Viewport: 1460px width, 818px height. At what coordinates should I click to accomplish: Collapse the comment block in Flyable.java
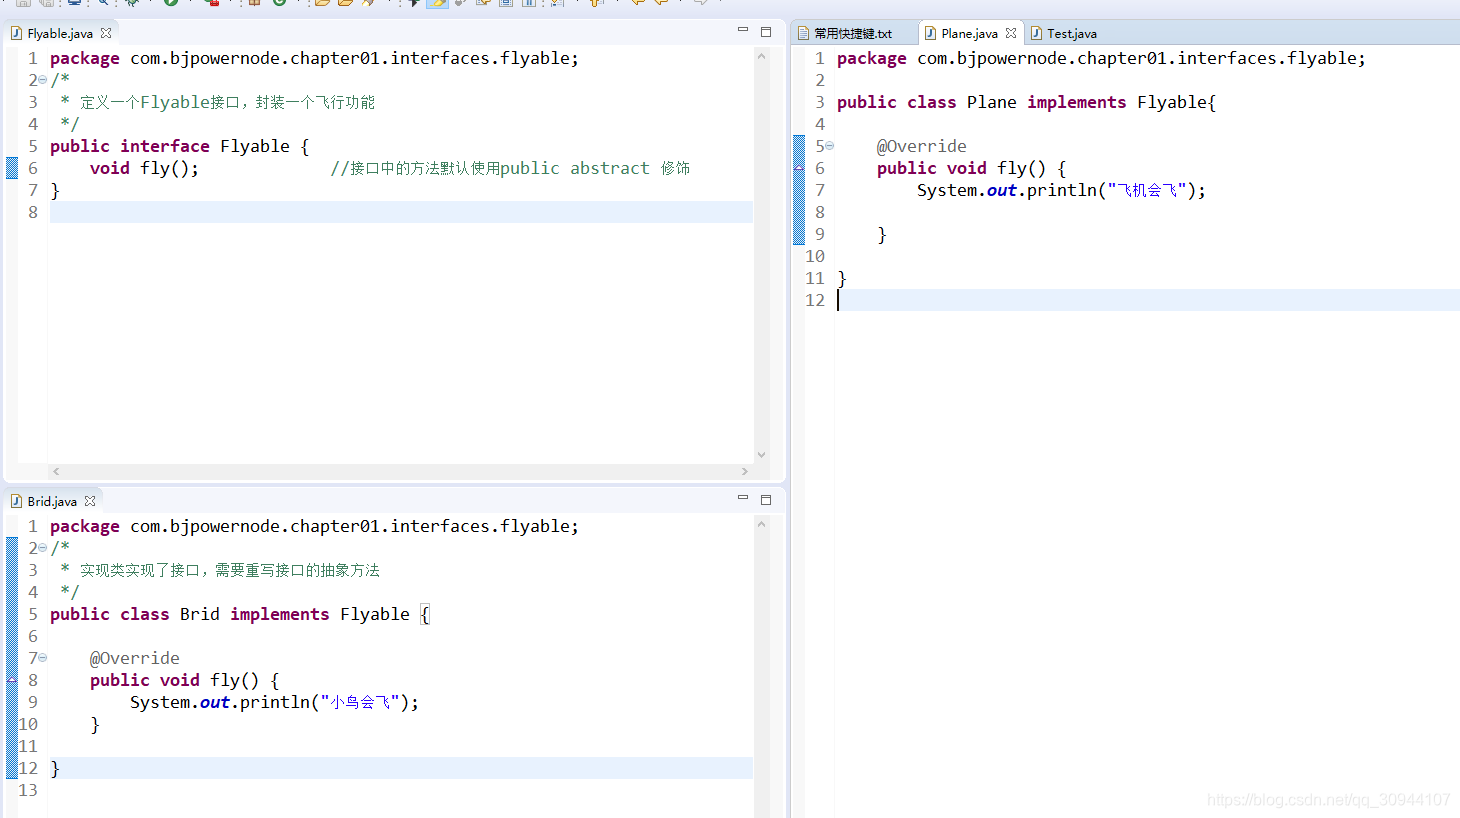coord(42,80)
